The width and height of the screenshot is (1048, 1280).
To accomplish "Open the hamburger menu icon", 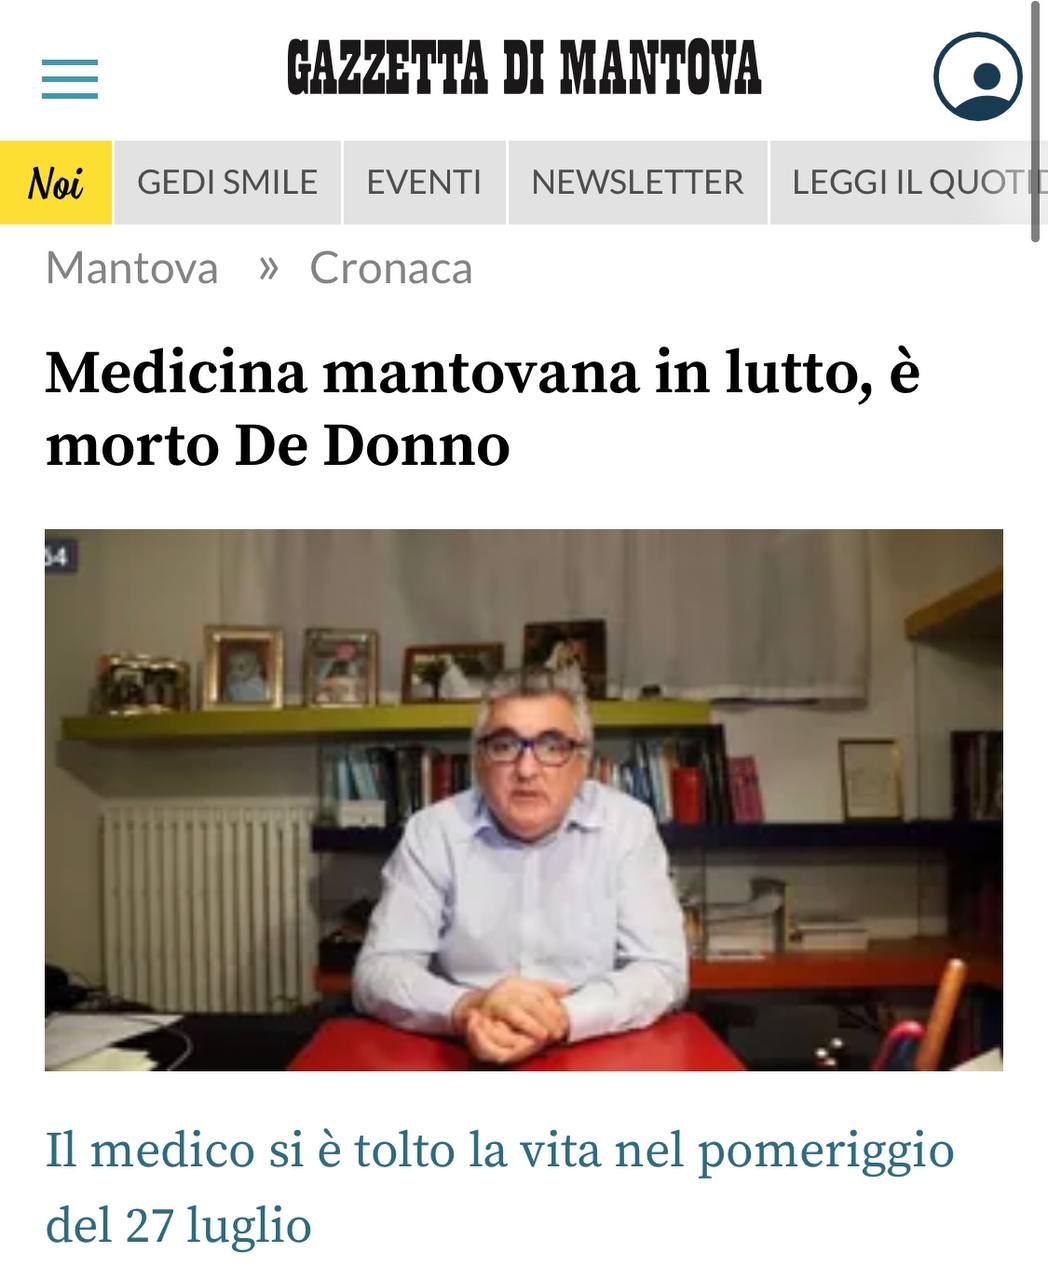I will 70,79.
